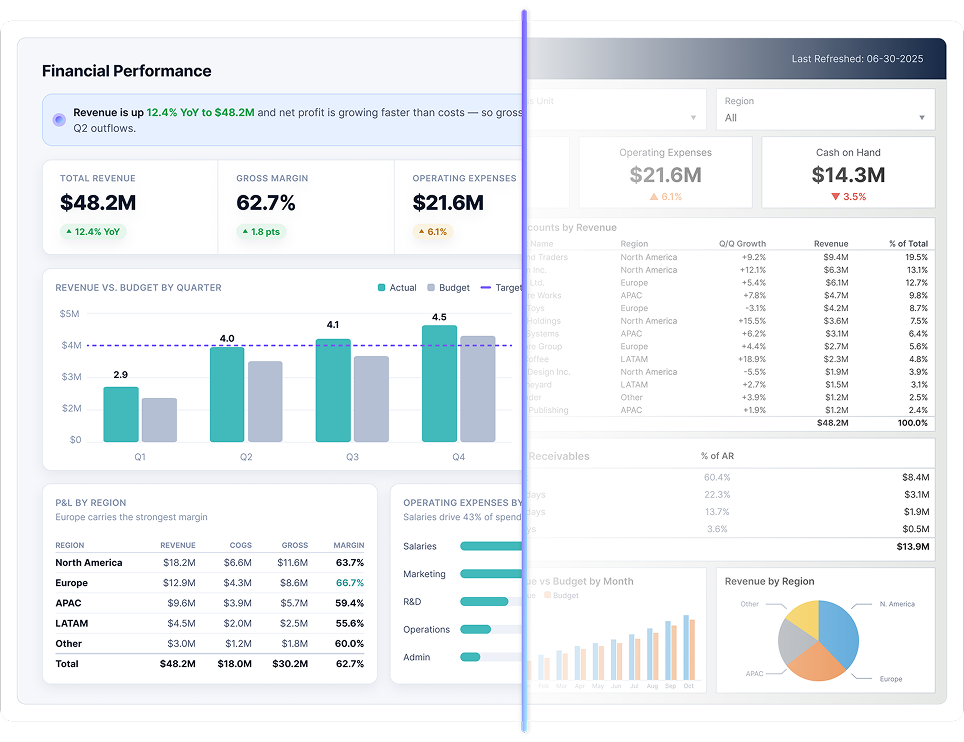Click the 60.4% of AR value
The image size is (964, 742).
(x=717, y=477)
